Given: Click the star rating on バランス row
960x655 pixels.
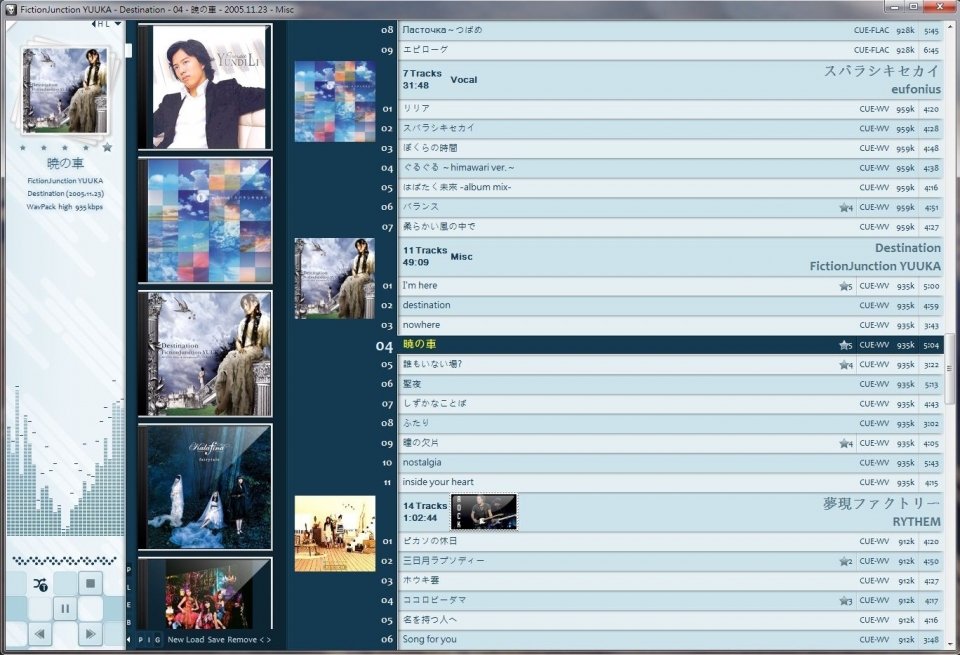Looking at the screenshot, I should pos(846,208).
